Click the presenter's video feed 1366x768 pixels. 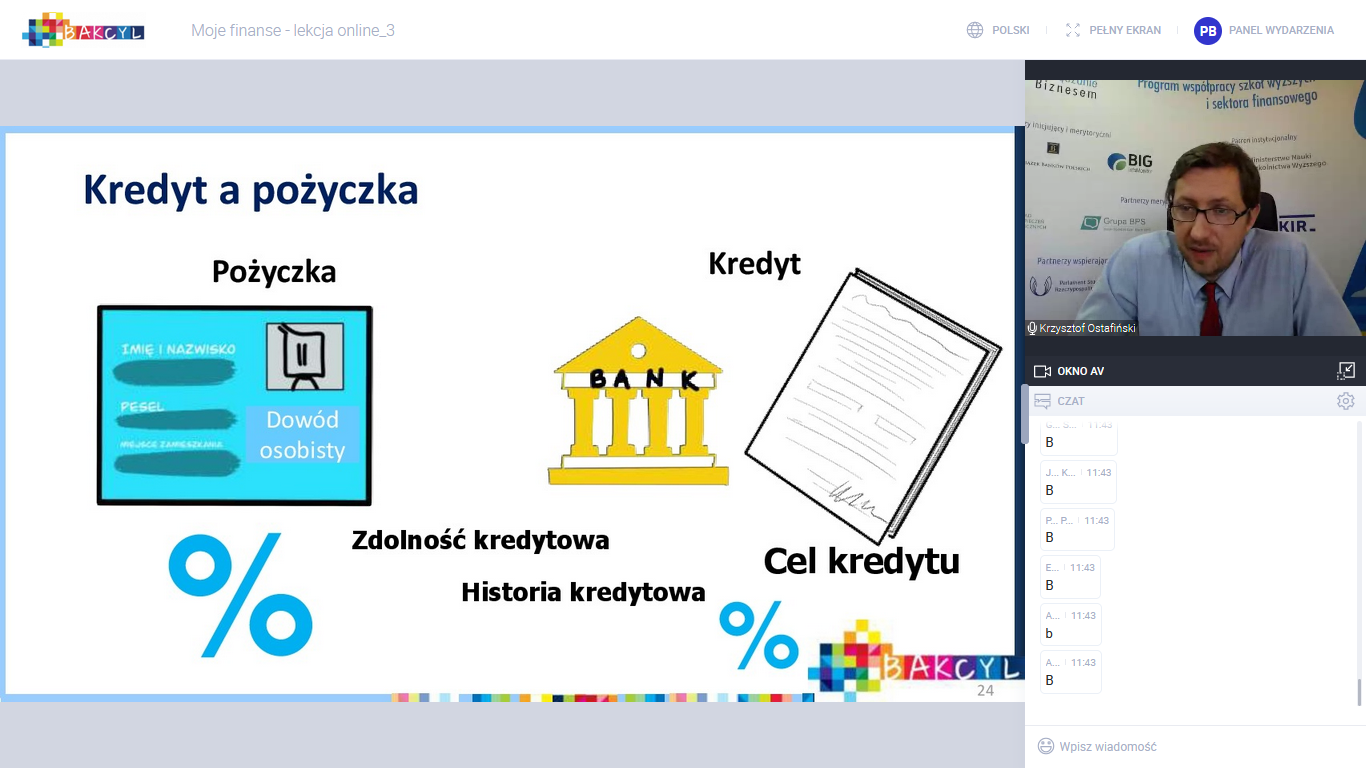pos(1195,208)
